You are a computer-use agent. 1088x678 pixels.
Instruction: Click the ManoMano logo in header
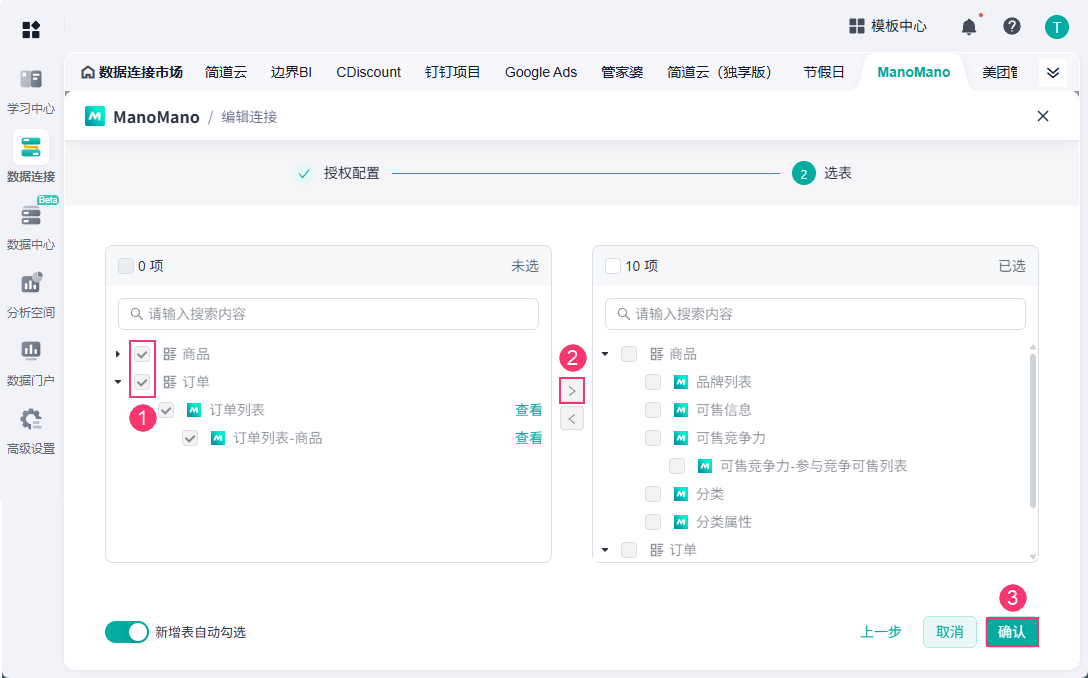94,117
